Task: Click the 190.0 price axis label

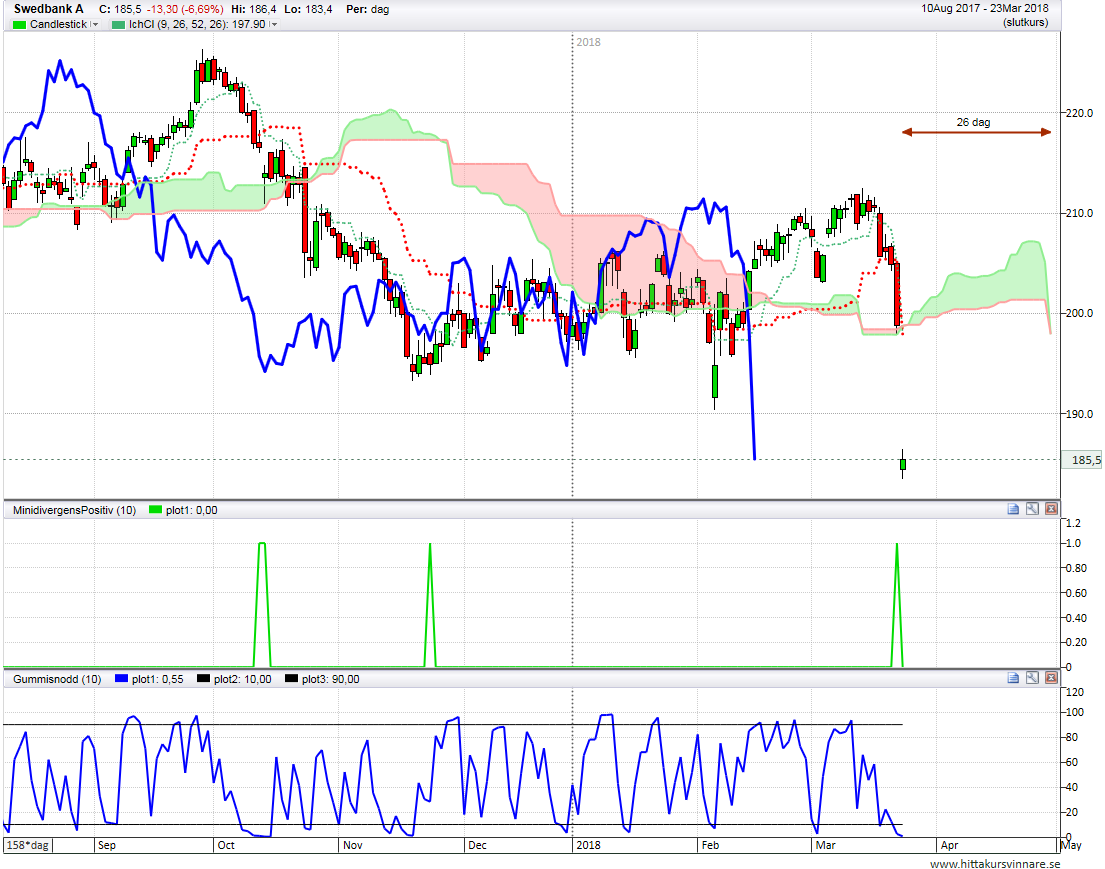Action: (x=1080, y=414)
